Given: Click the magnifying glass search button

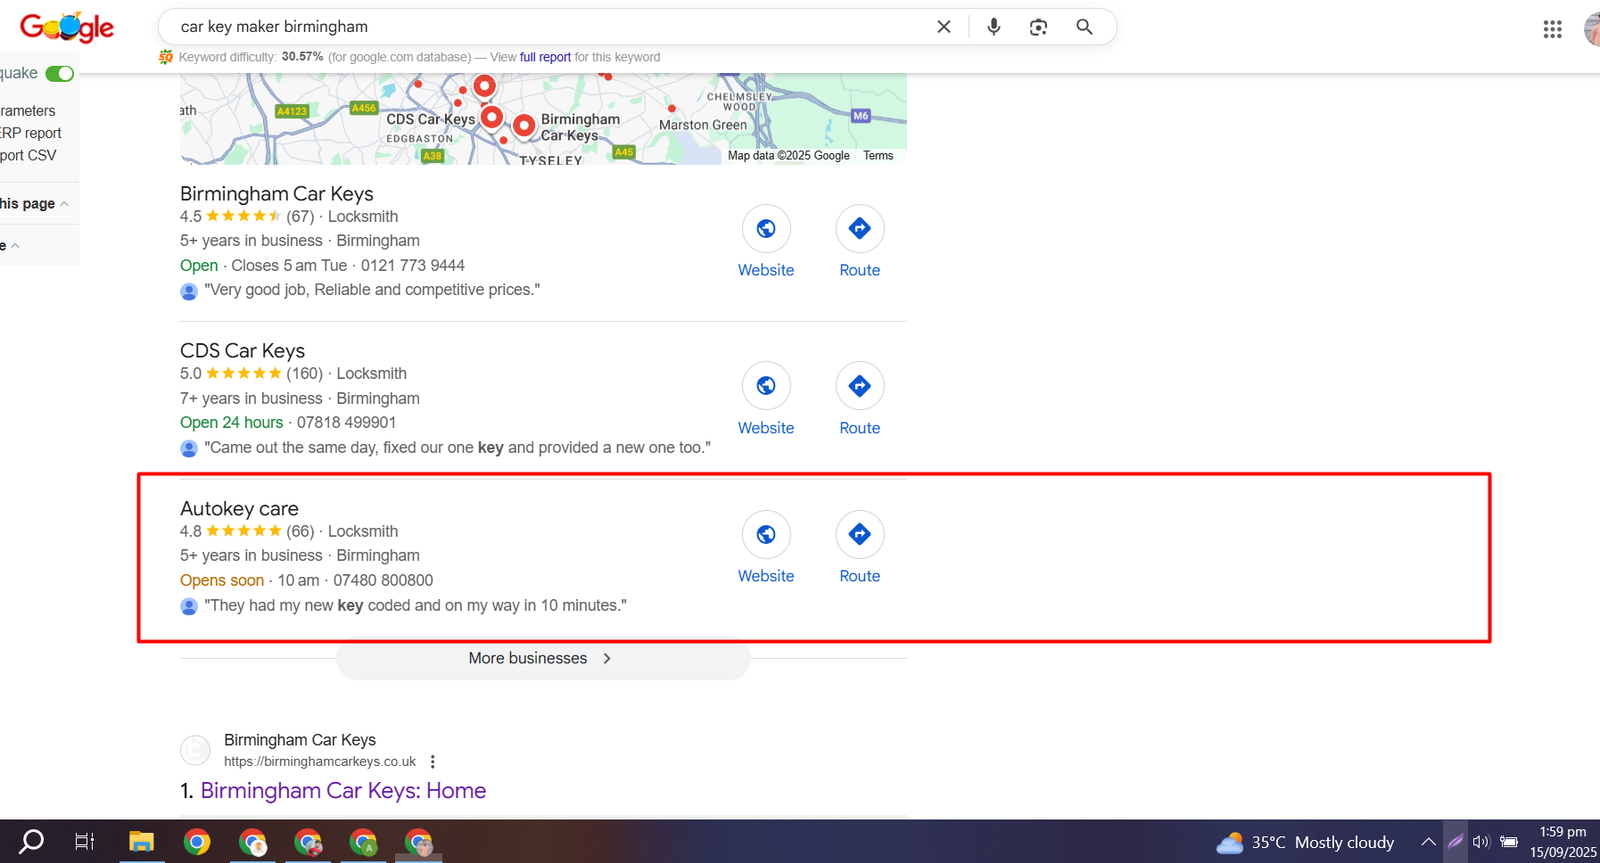Looking at the screenshot, I should pyautogui.click(x=1084, y=27).
